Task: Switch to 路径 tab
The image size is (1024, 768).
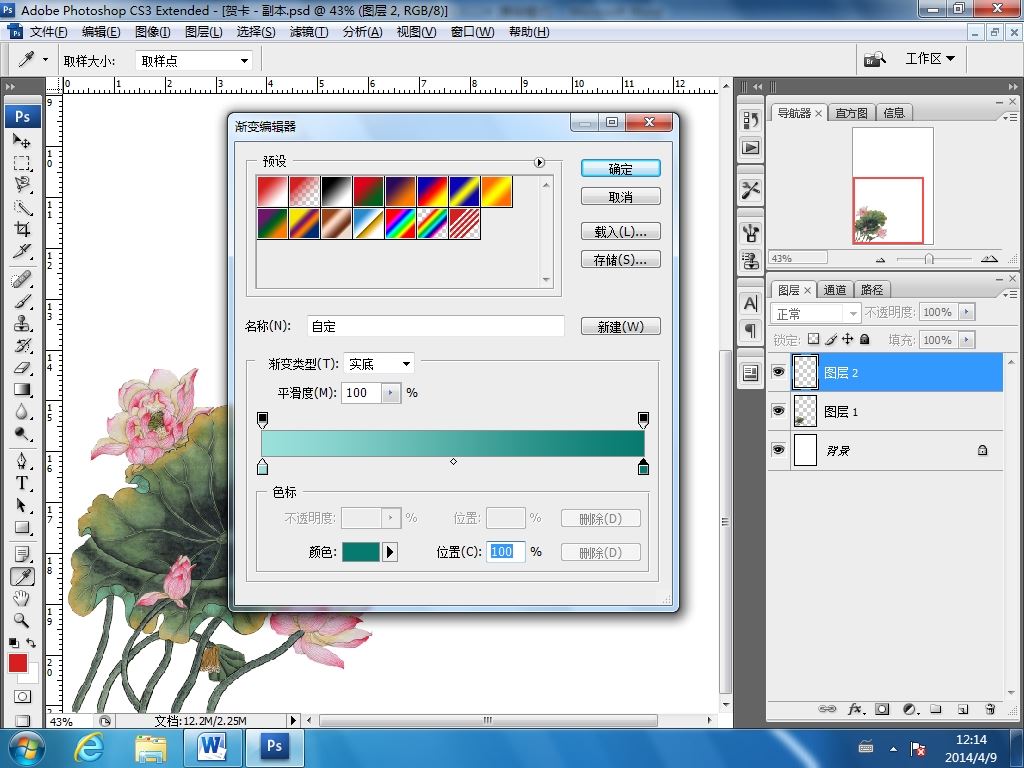Action: [x=872, y=290]
